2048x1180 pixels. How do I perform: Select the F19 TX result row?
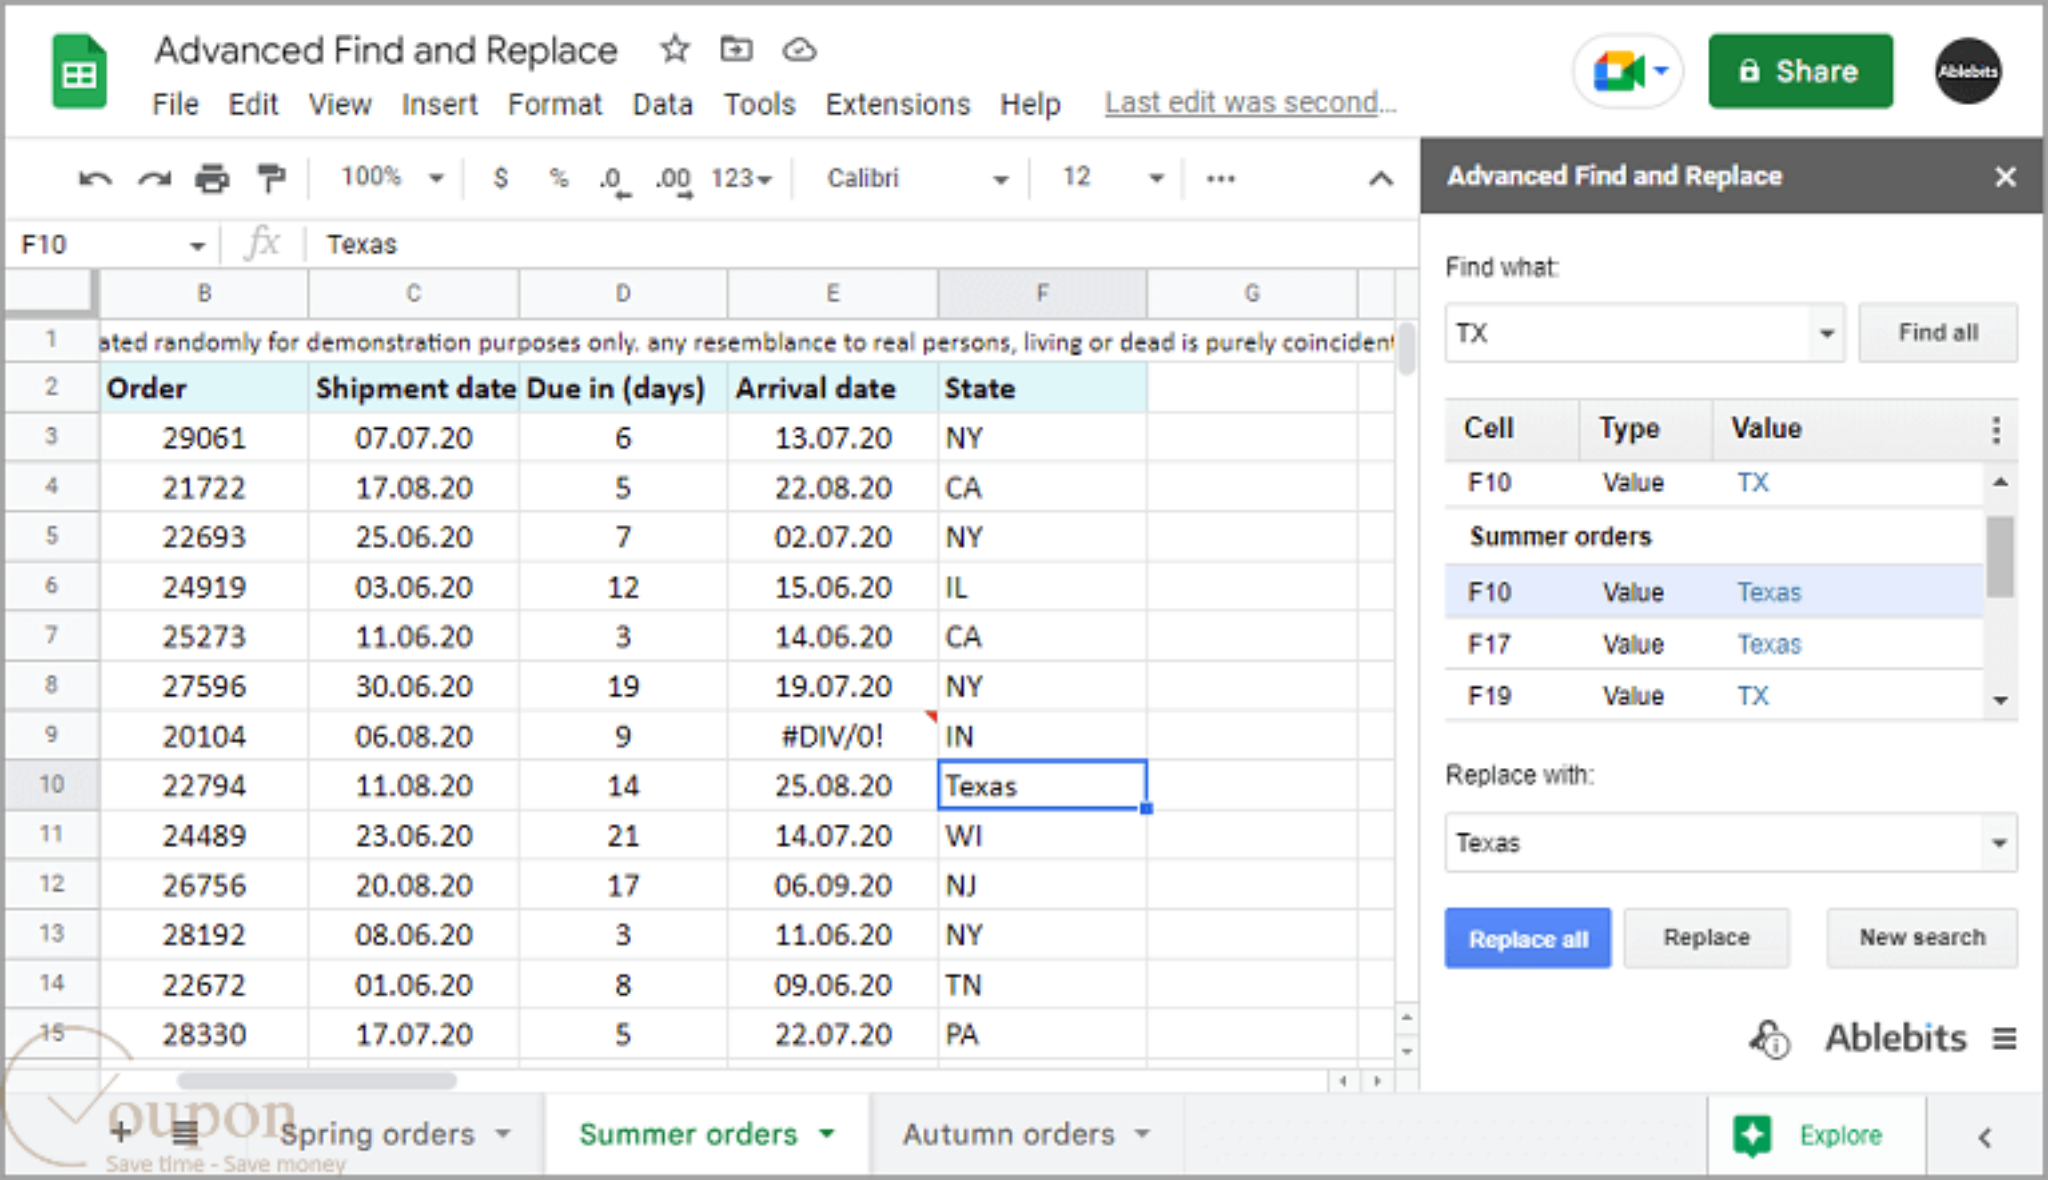(1714, 695)
